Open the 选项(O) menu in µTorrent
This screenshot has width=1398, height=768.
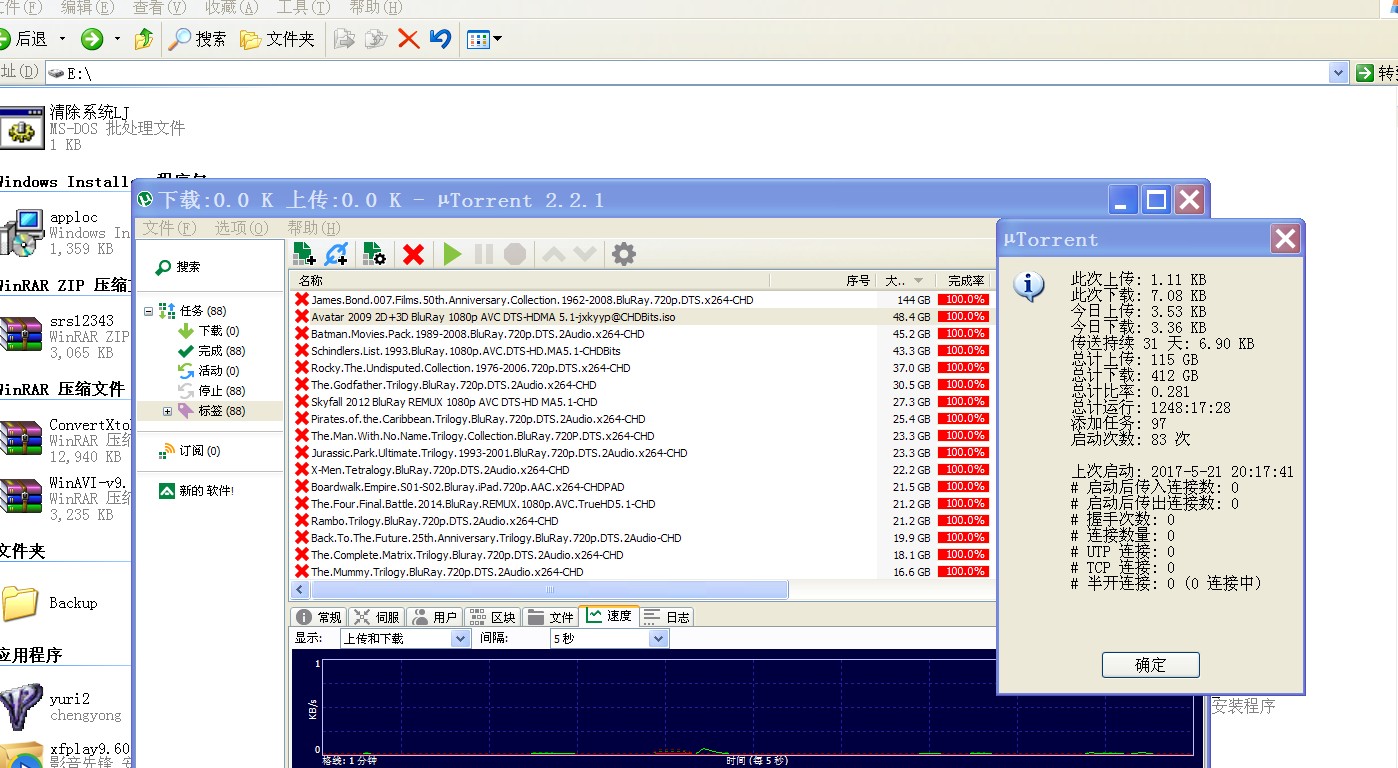[x=241, y=228]
